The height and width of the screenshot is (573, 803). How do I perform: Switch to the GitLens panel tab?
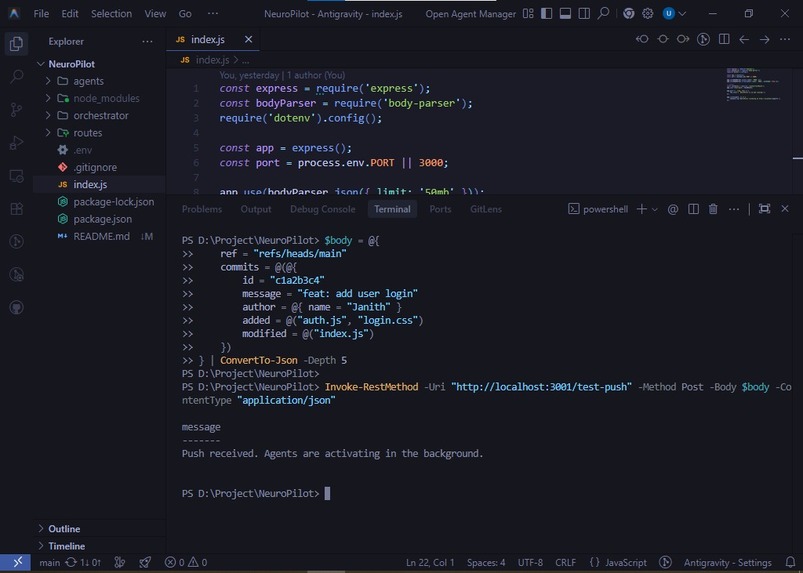tap(485, 209)
